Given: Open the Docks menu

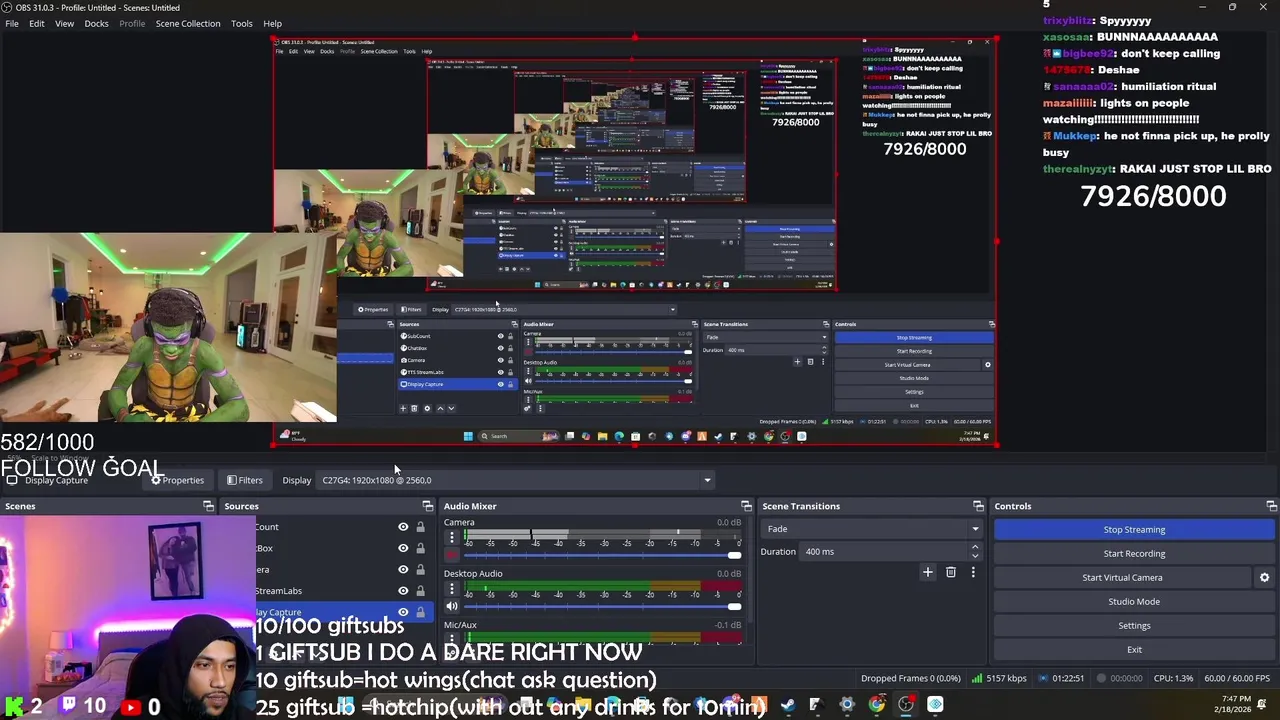Looking at the screenshot, I should point(96,23).
